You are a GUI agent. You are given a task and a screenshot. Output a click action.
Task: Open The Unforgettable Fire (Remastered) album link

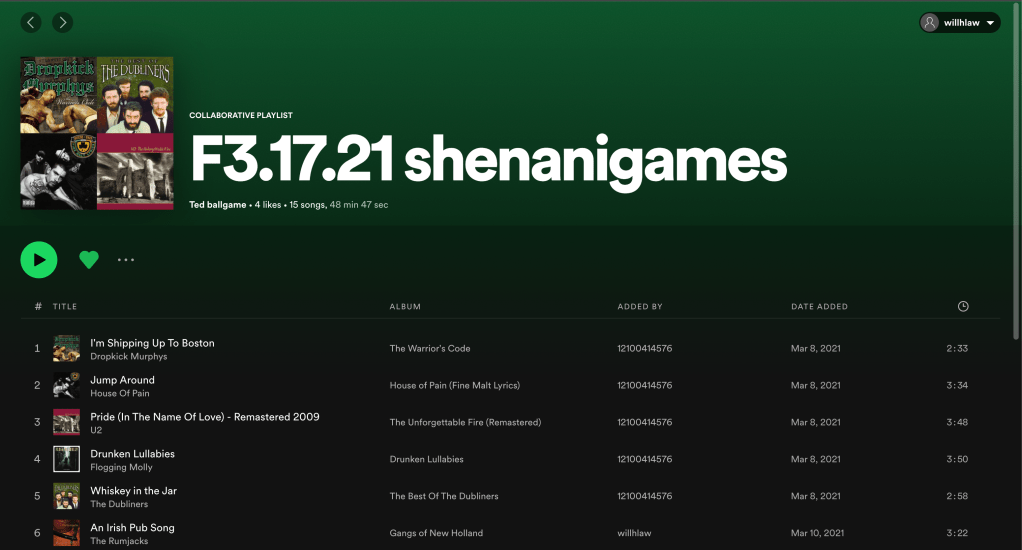pos(465,422)
